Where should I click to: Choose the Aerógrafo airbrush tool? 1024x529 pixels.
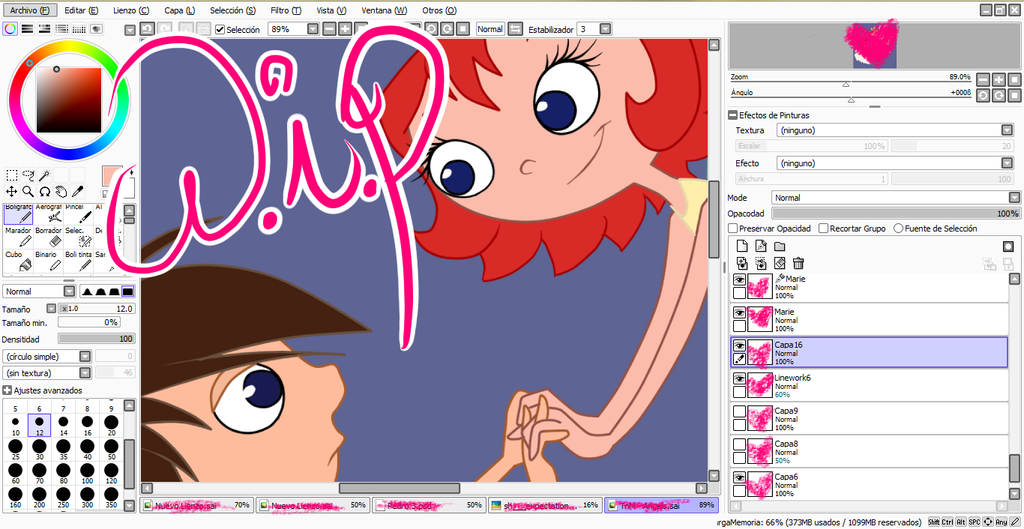tap(49, 214)
